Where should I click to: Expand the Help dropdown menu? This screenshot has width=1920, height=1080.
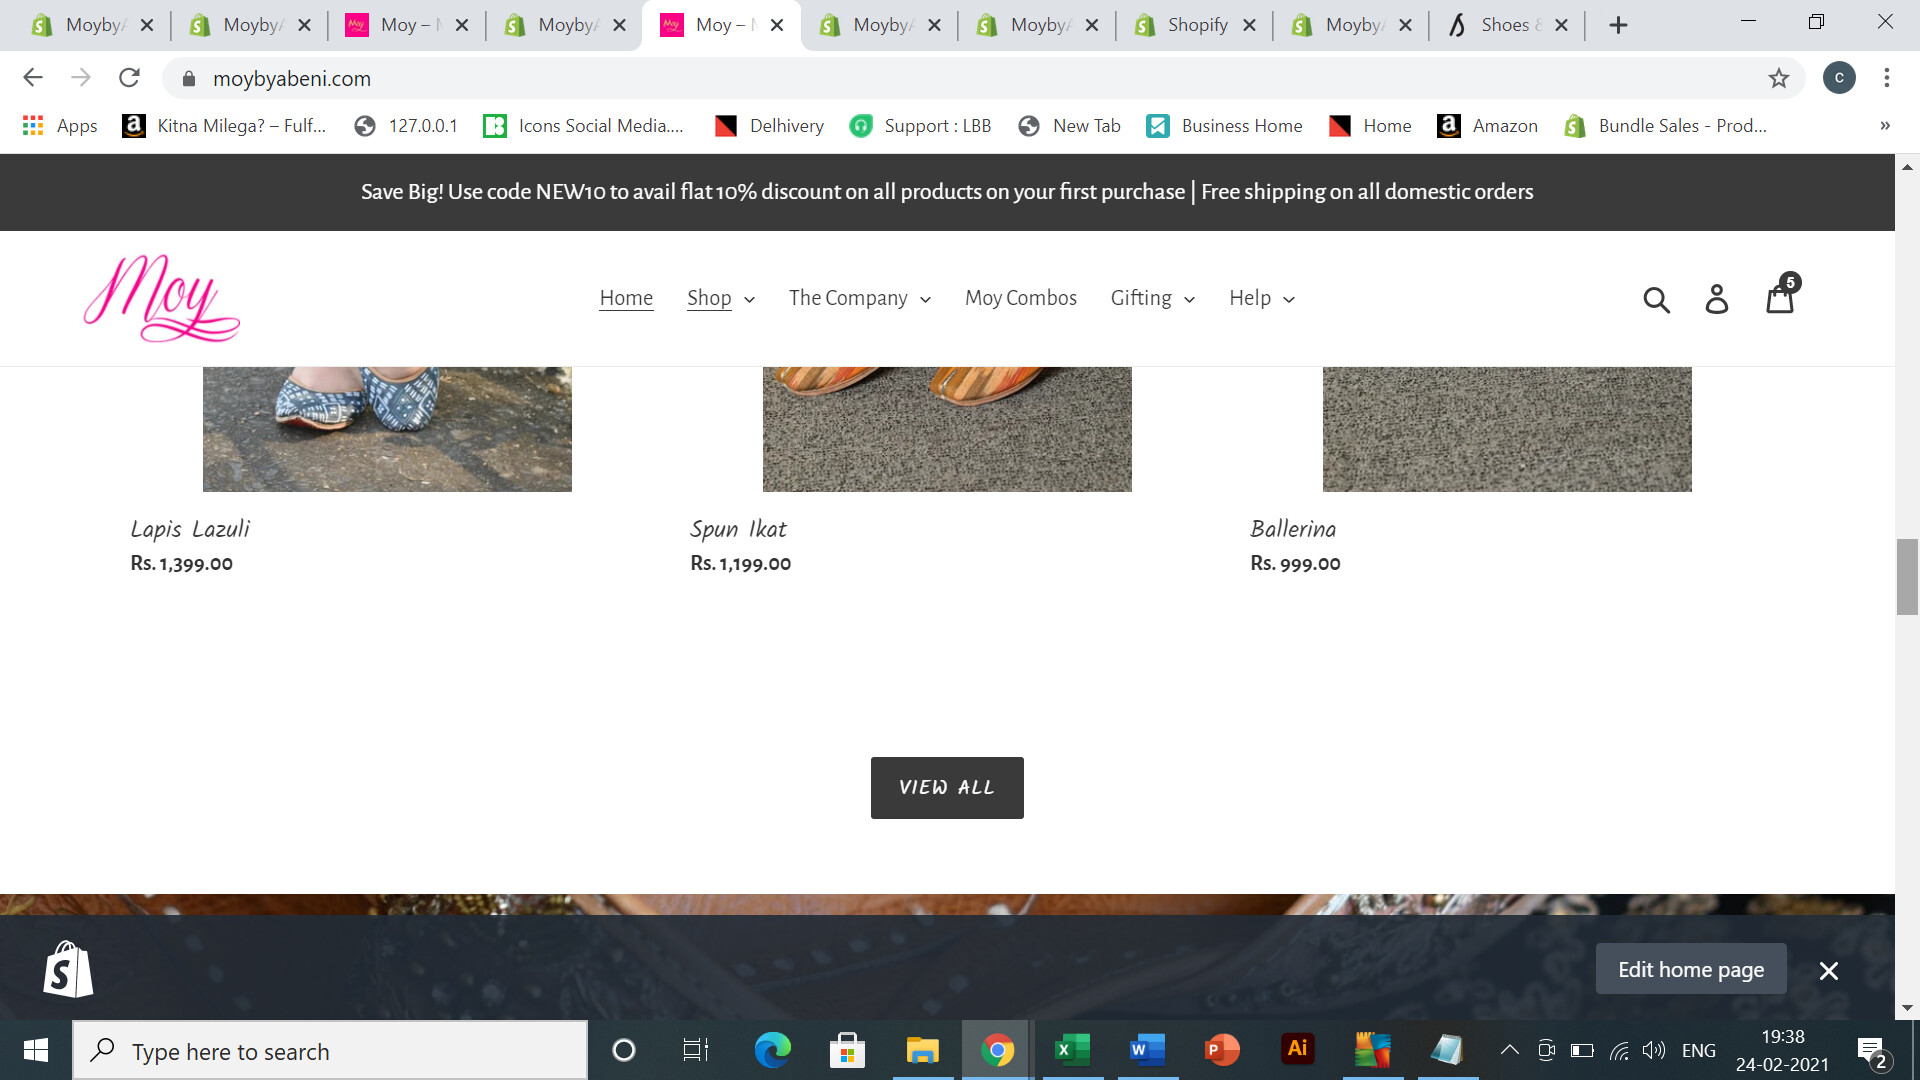point(1261,298)
